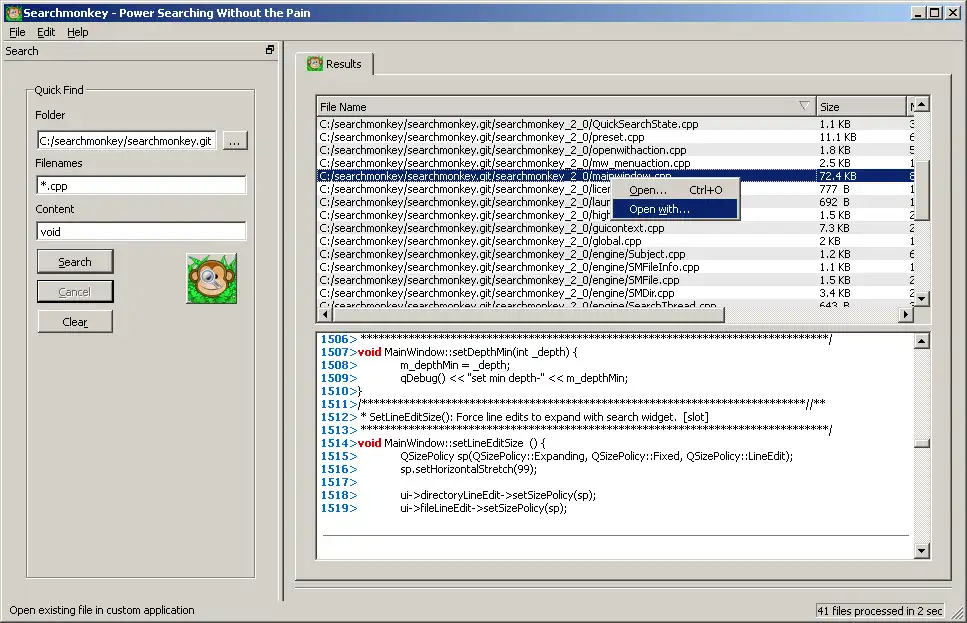The height and width of the screenshot is (623, 967).
Task: Select the openwithaction.cpp result row
Action: (615, 150)
